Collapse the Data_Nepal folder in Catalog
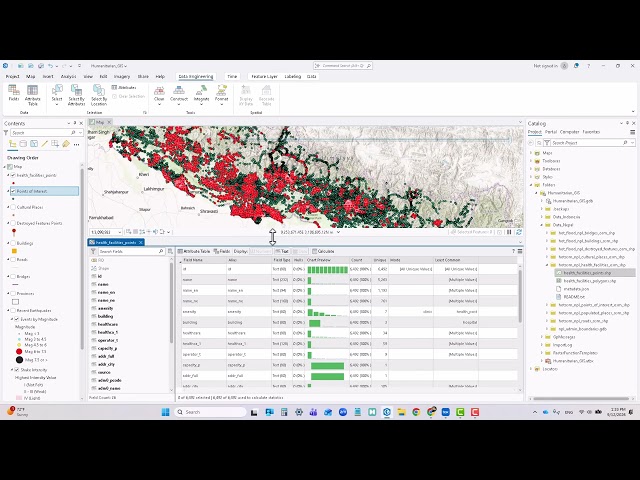The image size is (640, 480). pos(542,225)
